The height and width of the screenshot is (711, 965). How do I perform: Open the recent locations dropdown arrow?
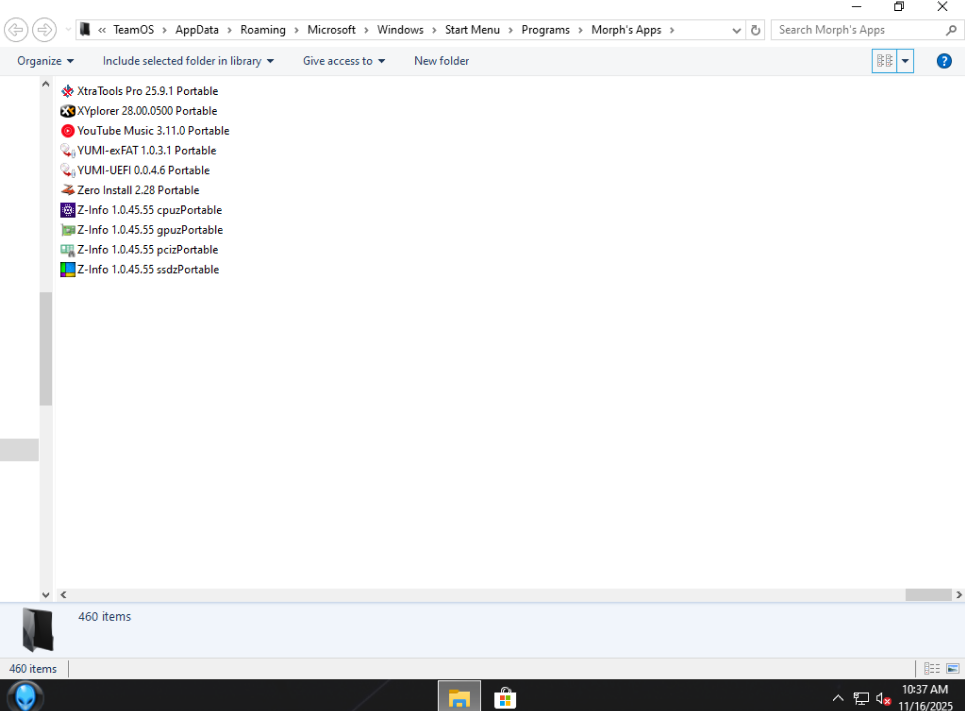[68, 30]
